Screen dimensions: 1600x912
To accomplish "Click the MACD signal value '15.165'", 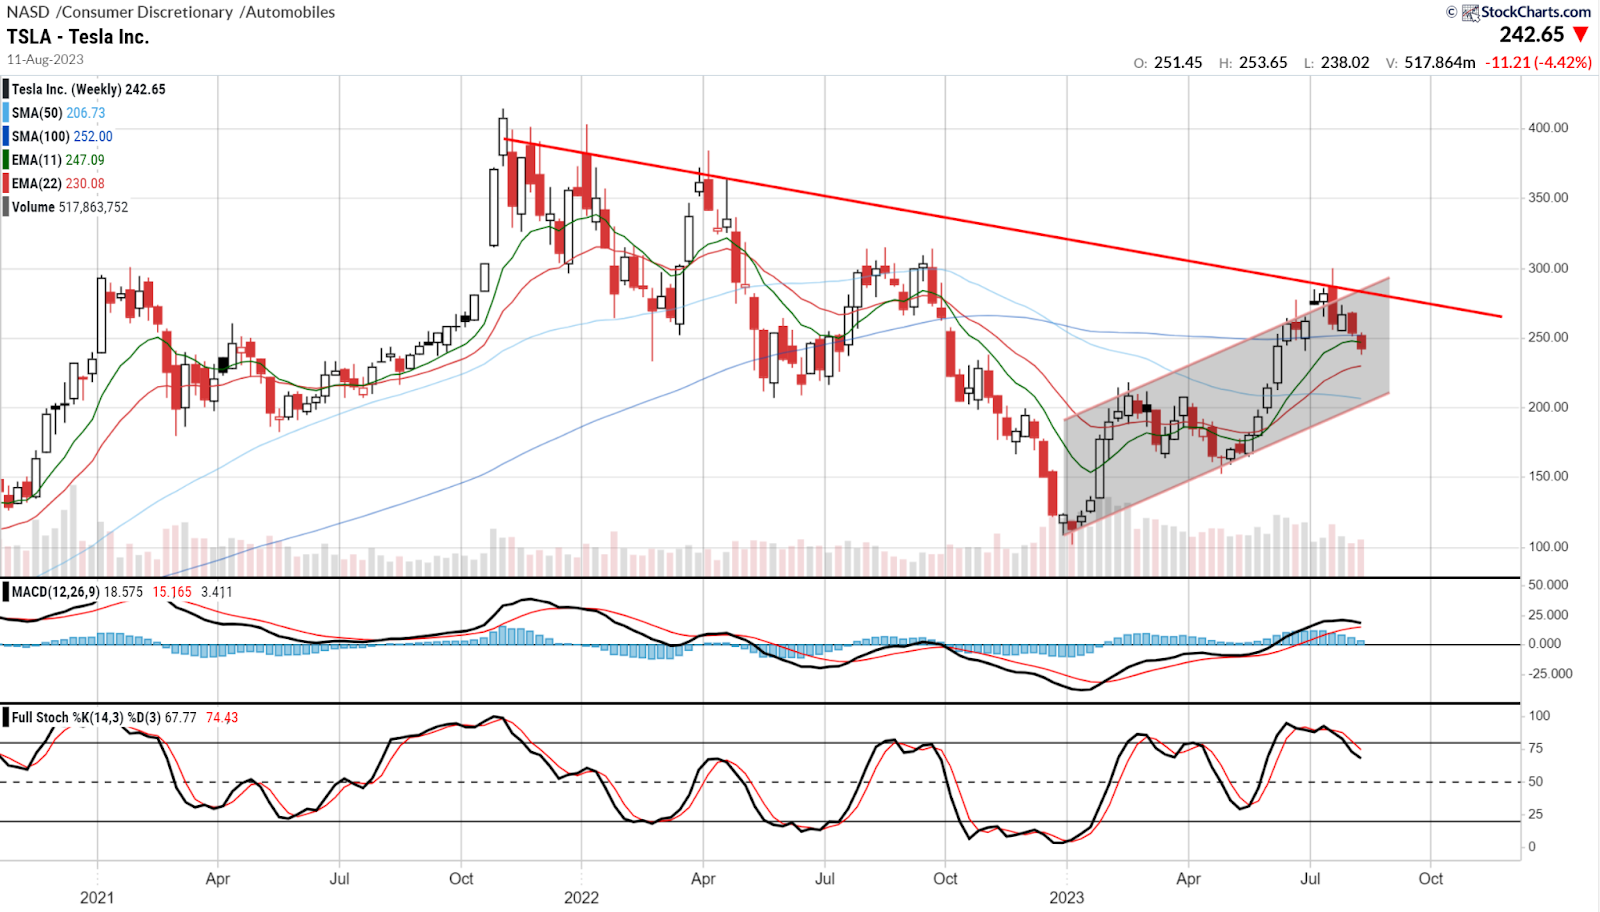I will pos(172,592).
